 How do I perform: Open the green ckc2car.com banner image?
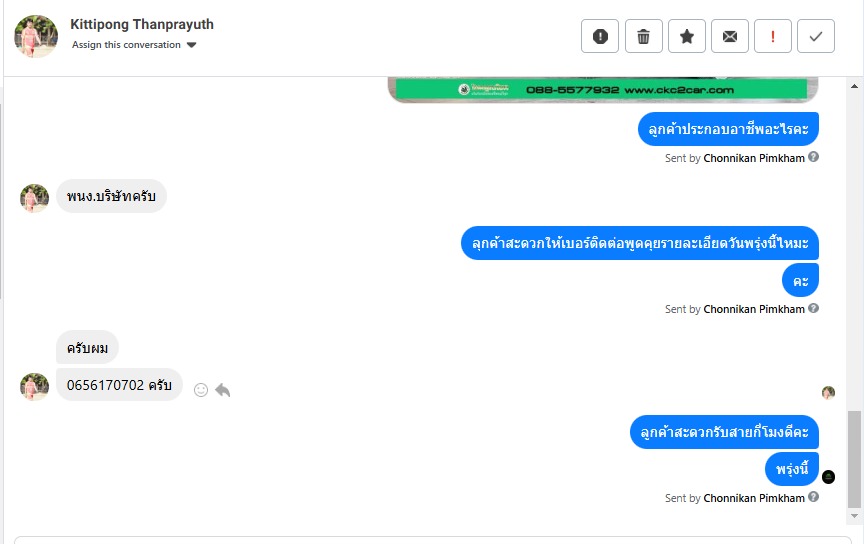[x=603, y=90]
